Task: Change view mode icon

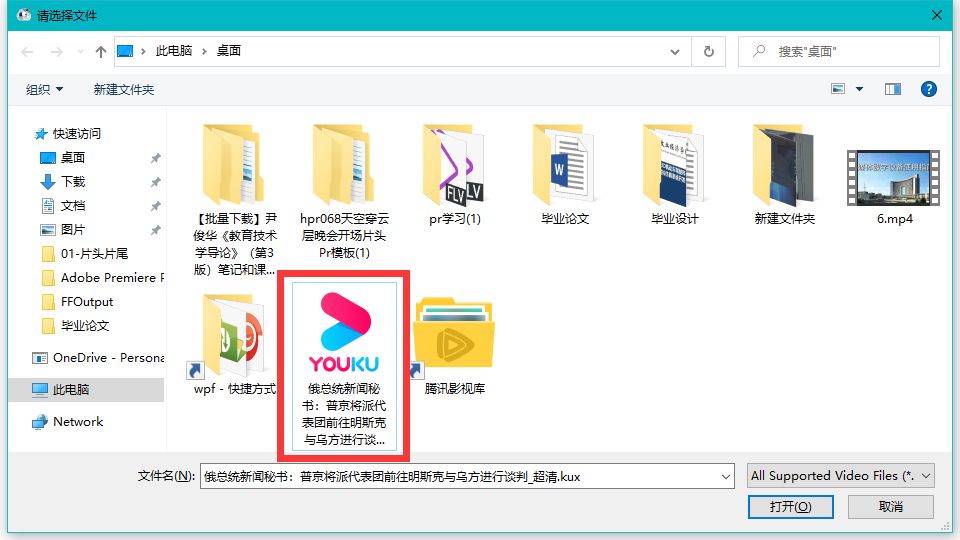Action: [838, 89]
